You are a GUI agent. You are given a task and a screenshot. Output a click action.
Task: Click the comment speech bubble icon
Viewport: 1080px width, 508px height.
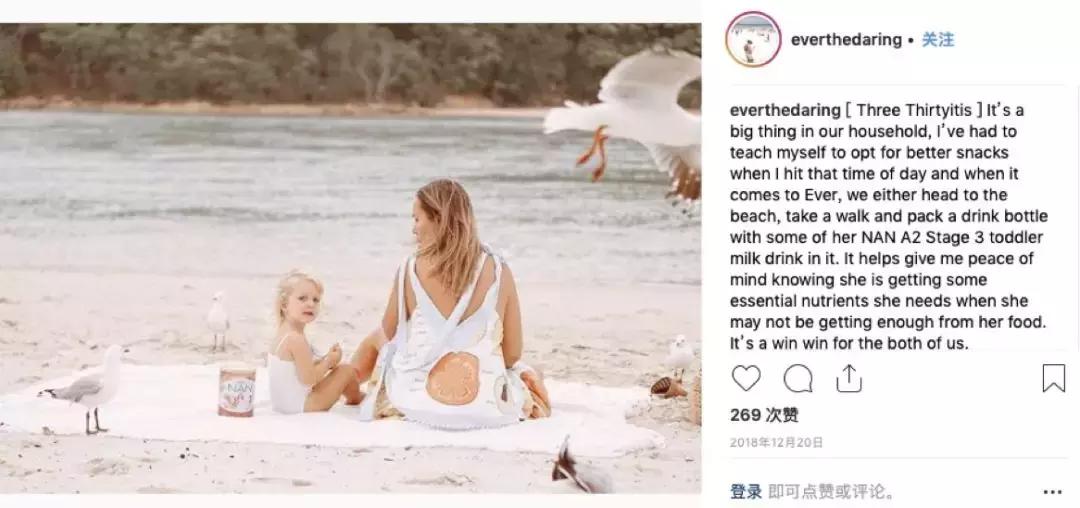798,378
